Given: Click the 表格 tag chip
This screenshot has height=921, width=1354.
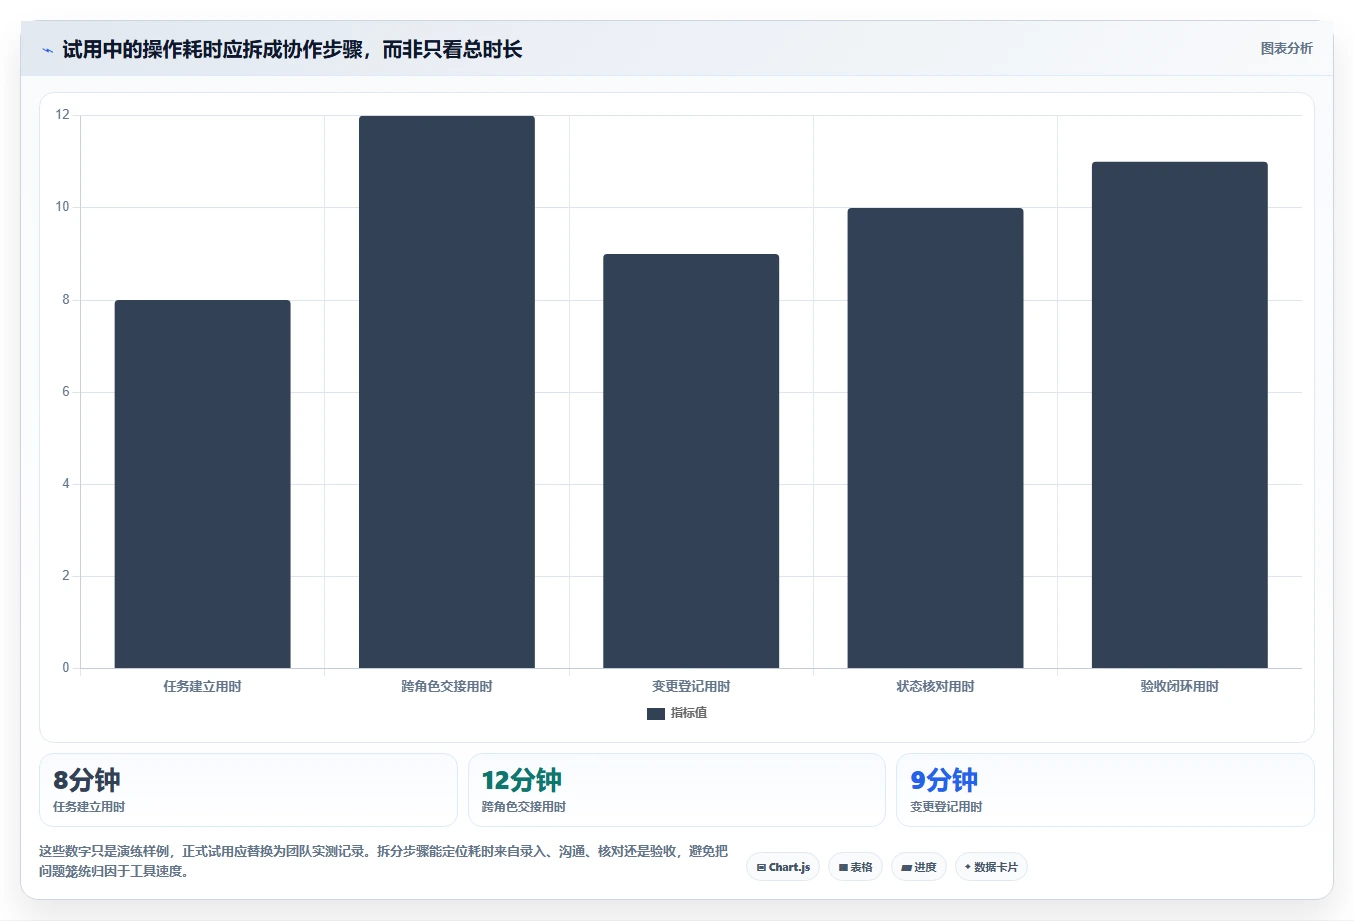Looking at the screenshot, I should click(855, 867).
